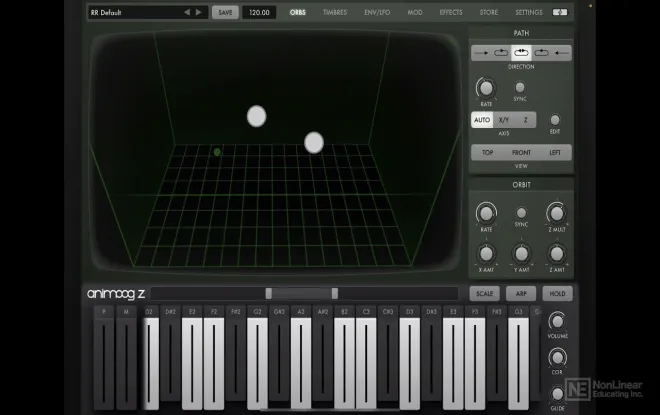
Task: Set axis mode to X/Y
Action: coord(504,120)
